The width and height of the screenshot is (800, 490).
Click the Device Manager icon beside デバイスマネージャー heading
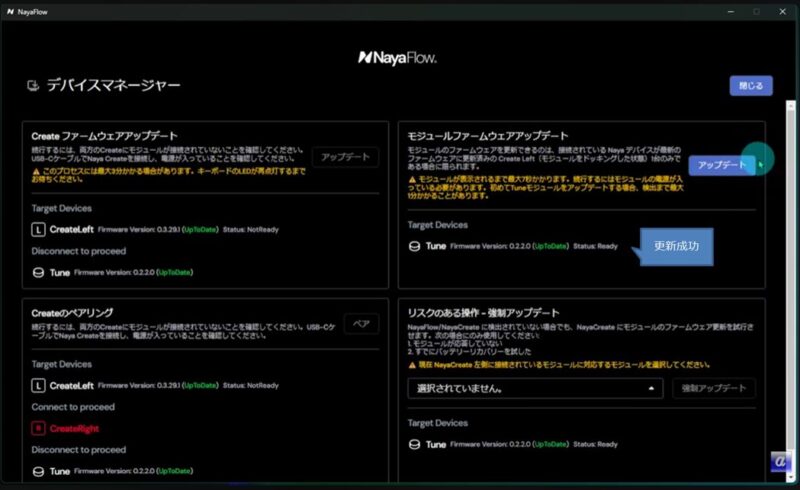tap(33, 86)
